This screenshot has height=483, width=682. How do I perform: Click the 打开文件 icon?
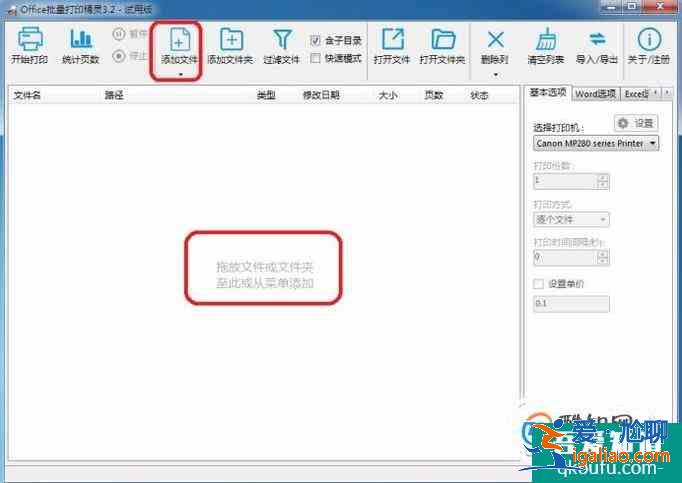[x=393, y=39]
